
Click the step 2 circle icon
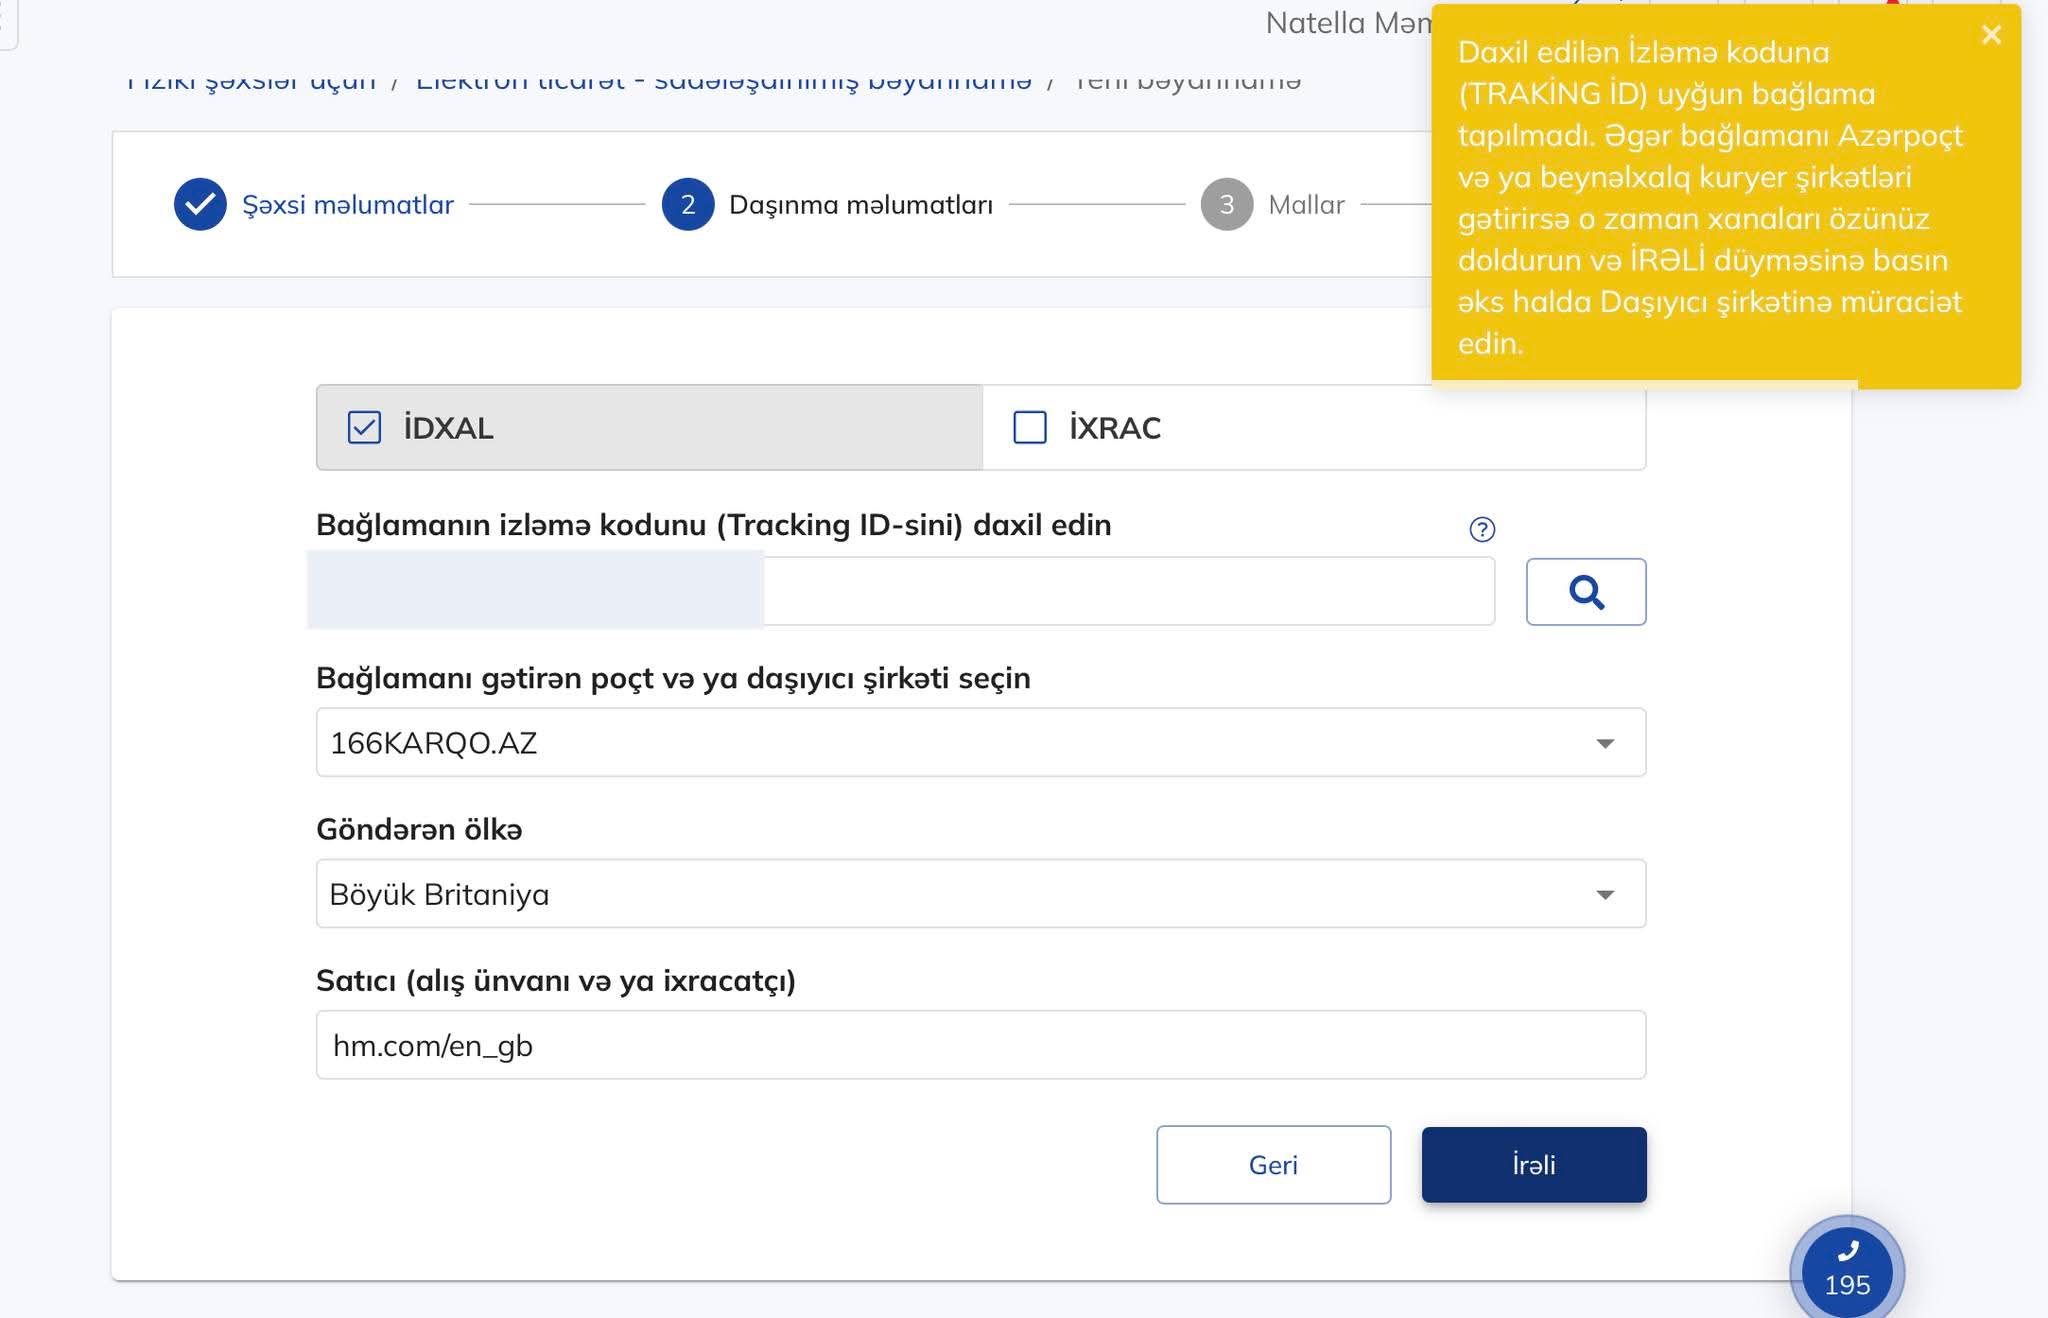point(687,204)
